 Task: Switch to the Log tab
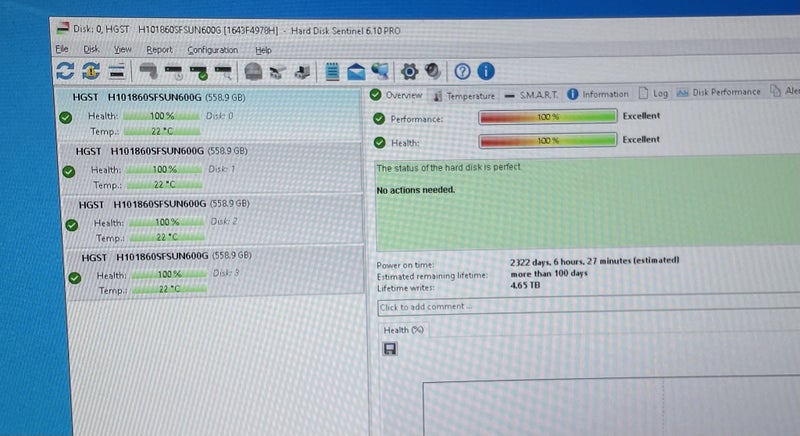coord(653,93)
